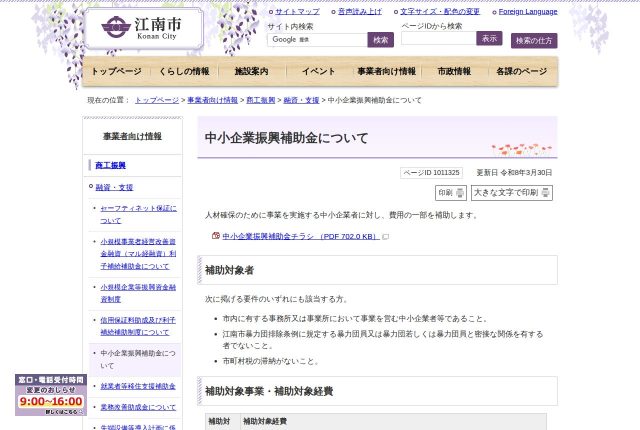Click printer icon on 大きな文字で印刷 button
This screenshot has height=430, width=640.
click(x=545, y=193)
